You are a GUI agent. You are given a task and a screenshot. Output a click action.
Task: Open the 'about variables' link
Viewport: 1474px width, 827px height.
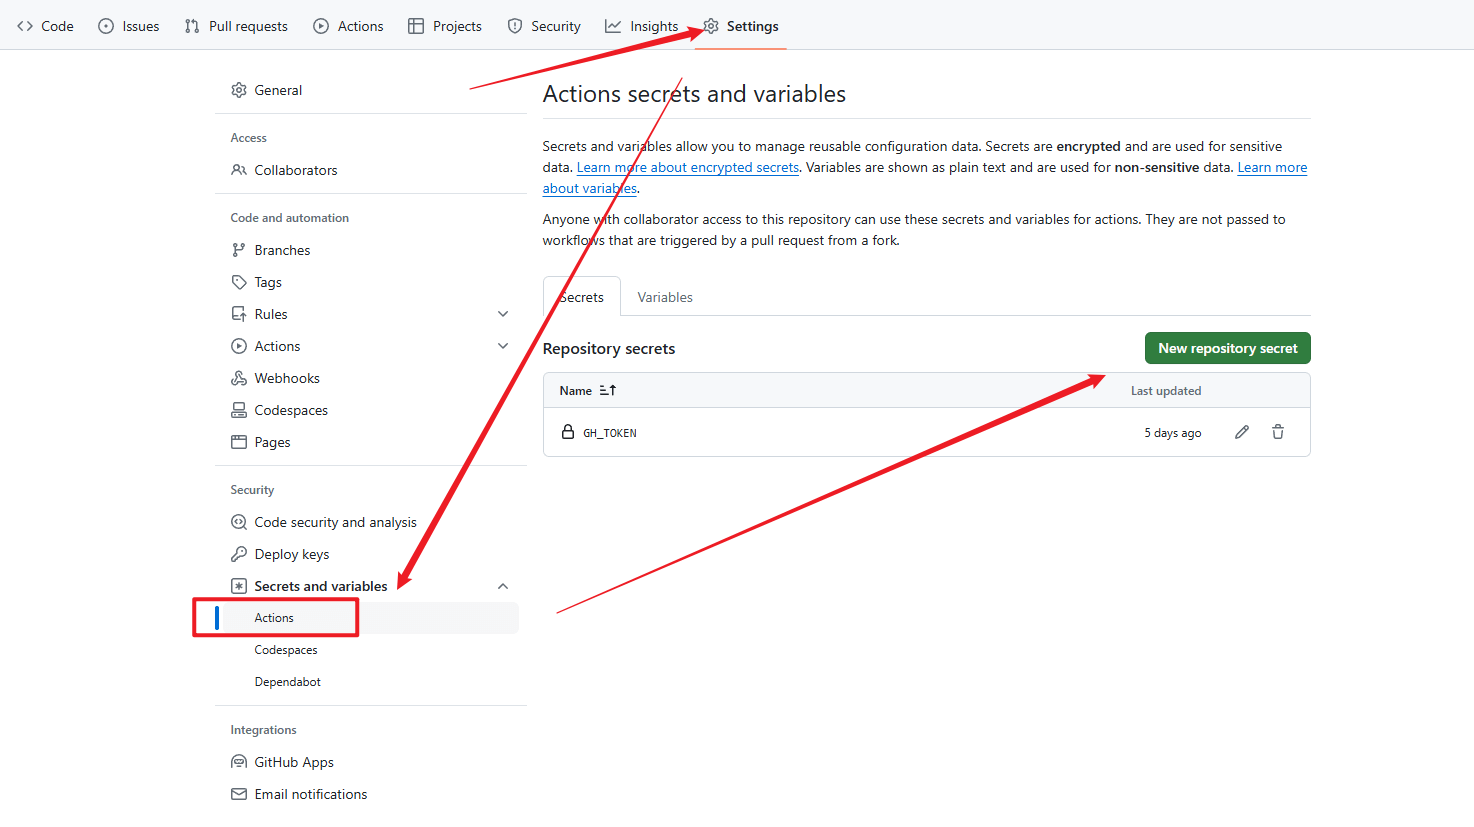coord(590,188)
